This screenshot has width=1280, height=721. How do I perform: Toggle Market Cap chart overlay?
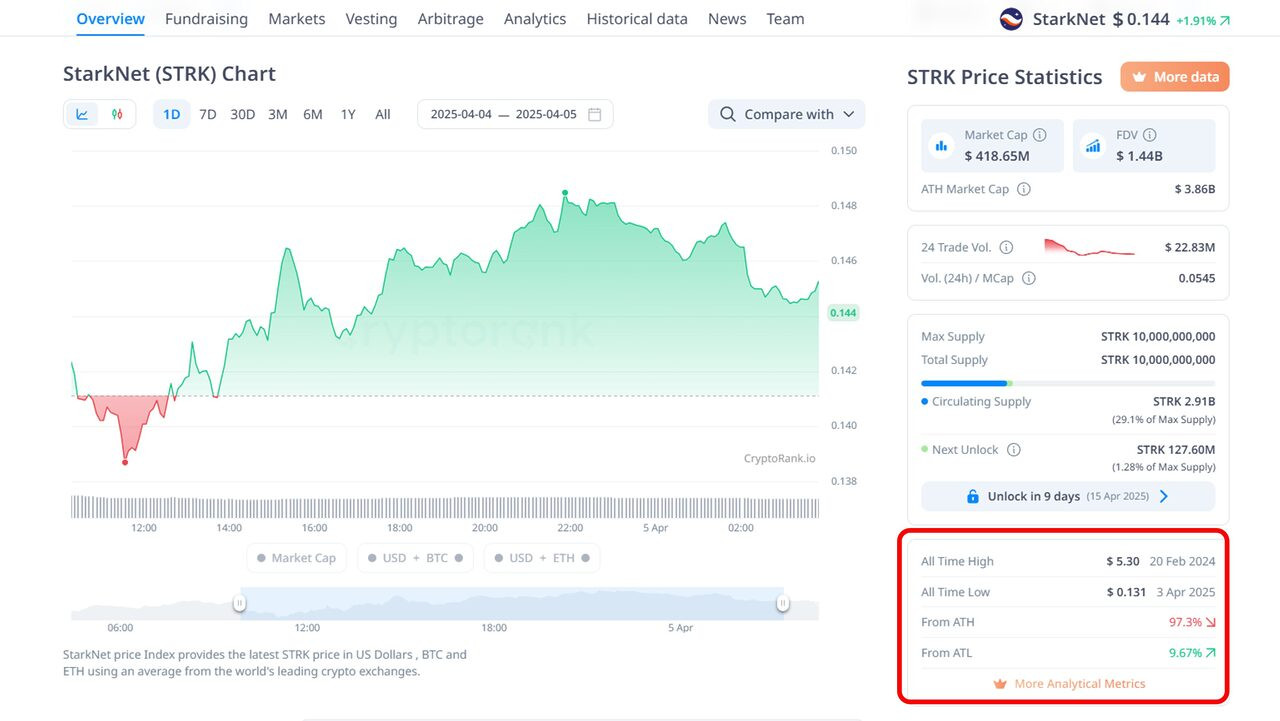[296, 558]
